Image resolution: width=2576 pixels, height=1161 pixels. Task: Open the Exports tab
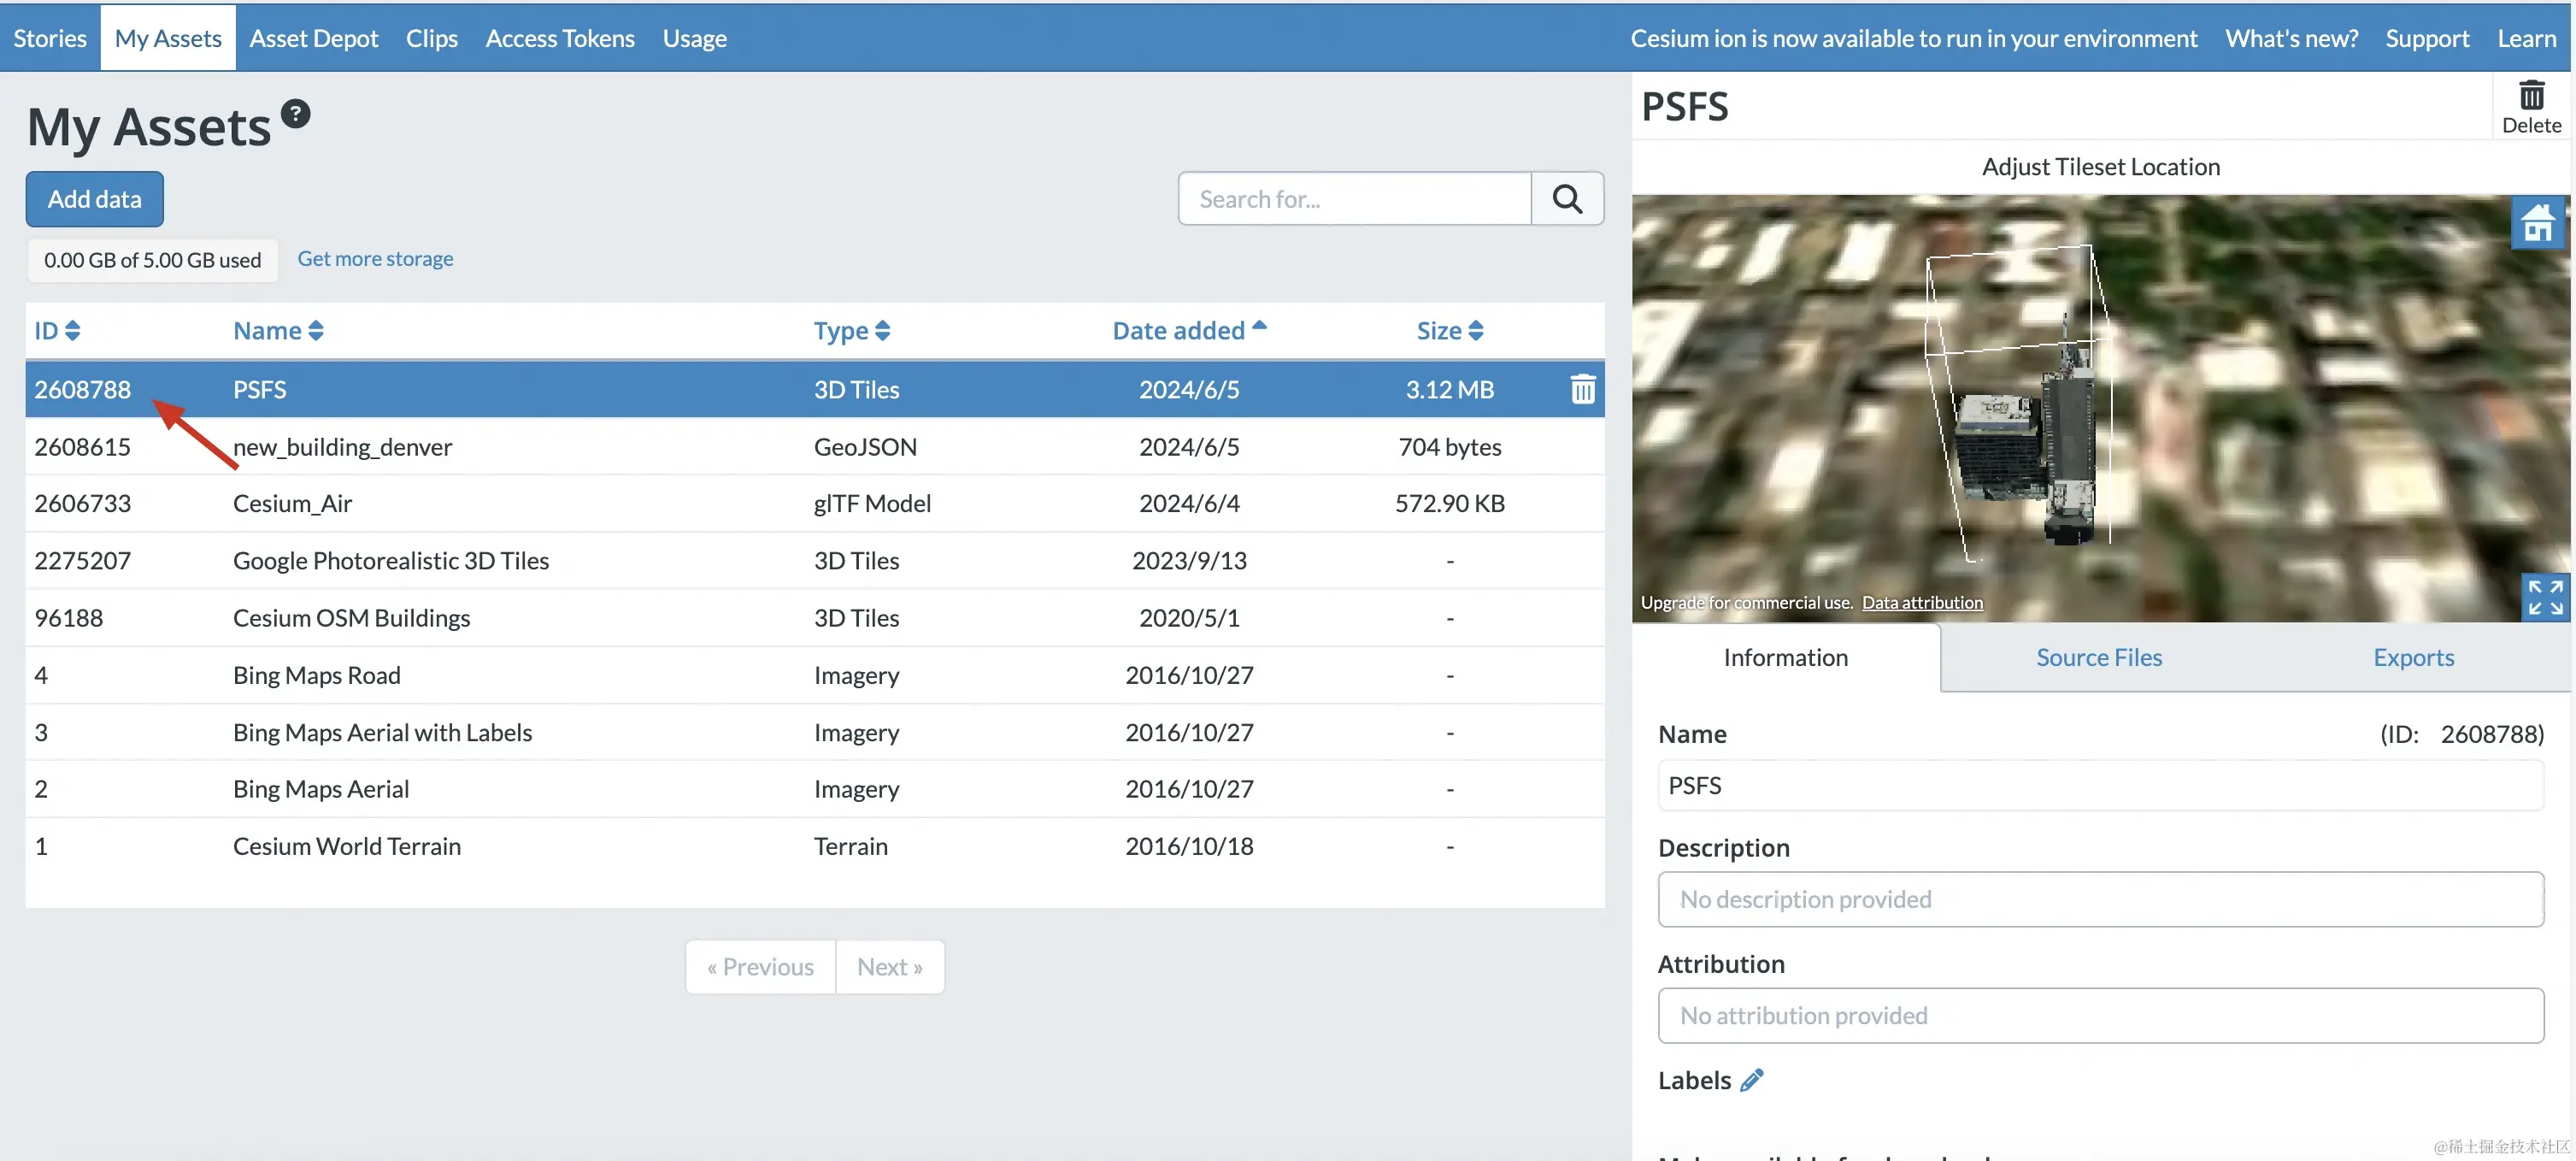[2412, 657]
